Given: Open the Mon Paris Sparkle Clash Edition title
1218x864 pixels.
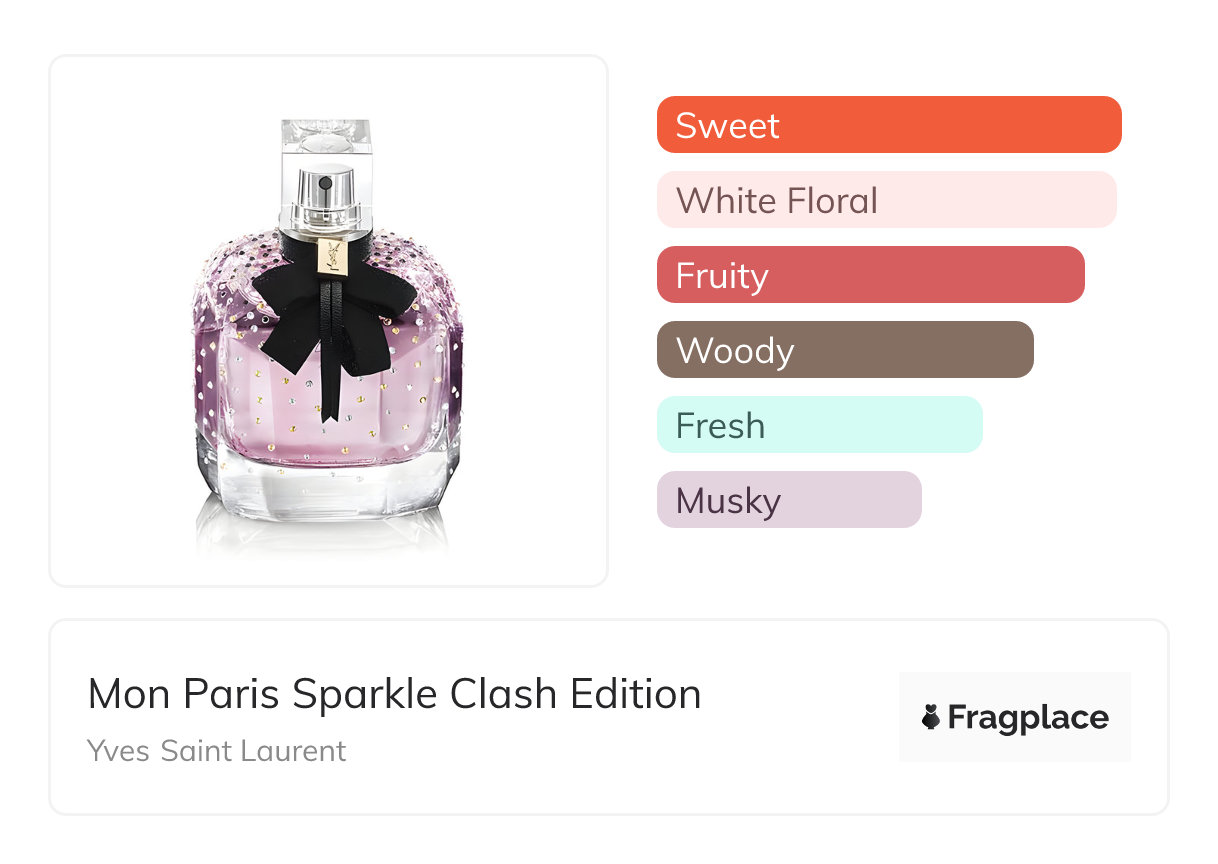Looking at the screenshot, I should point(394,694).
